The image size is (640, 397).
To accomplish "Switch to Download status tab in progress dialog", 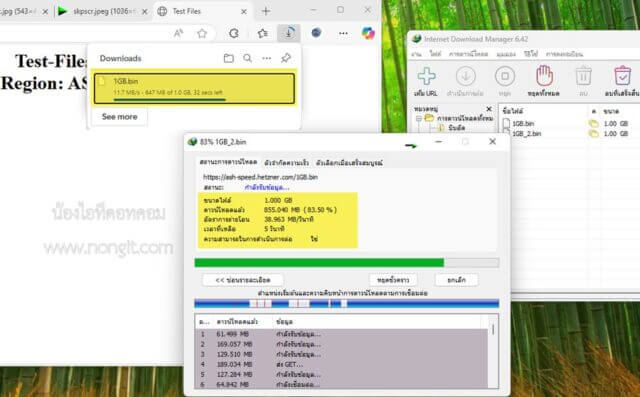I will [228, 162].
